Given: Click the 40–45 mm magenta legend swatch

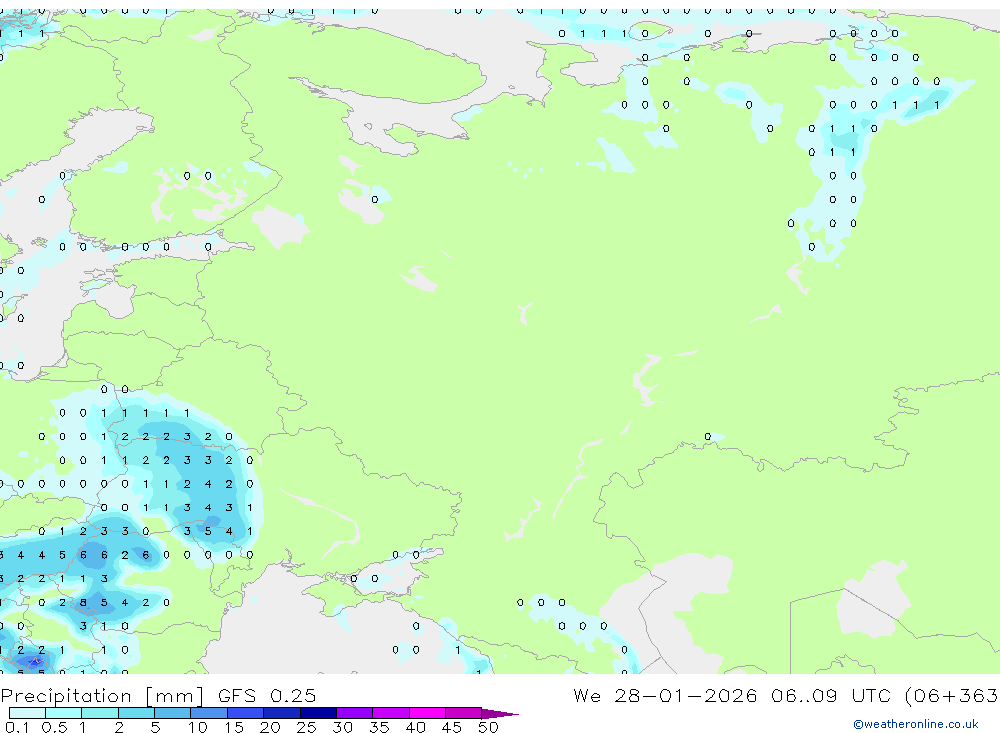Looking at the screenshot, I should (427, 713).
